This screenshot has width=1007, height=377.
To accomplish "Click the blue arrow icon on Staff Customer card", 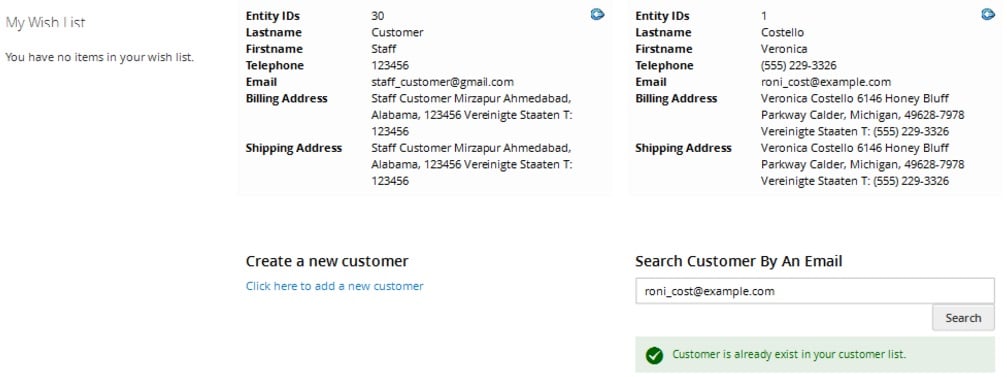I will [597, 13].
